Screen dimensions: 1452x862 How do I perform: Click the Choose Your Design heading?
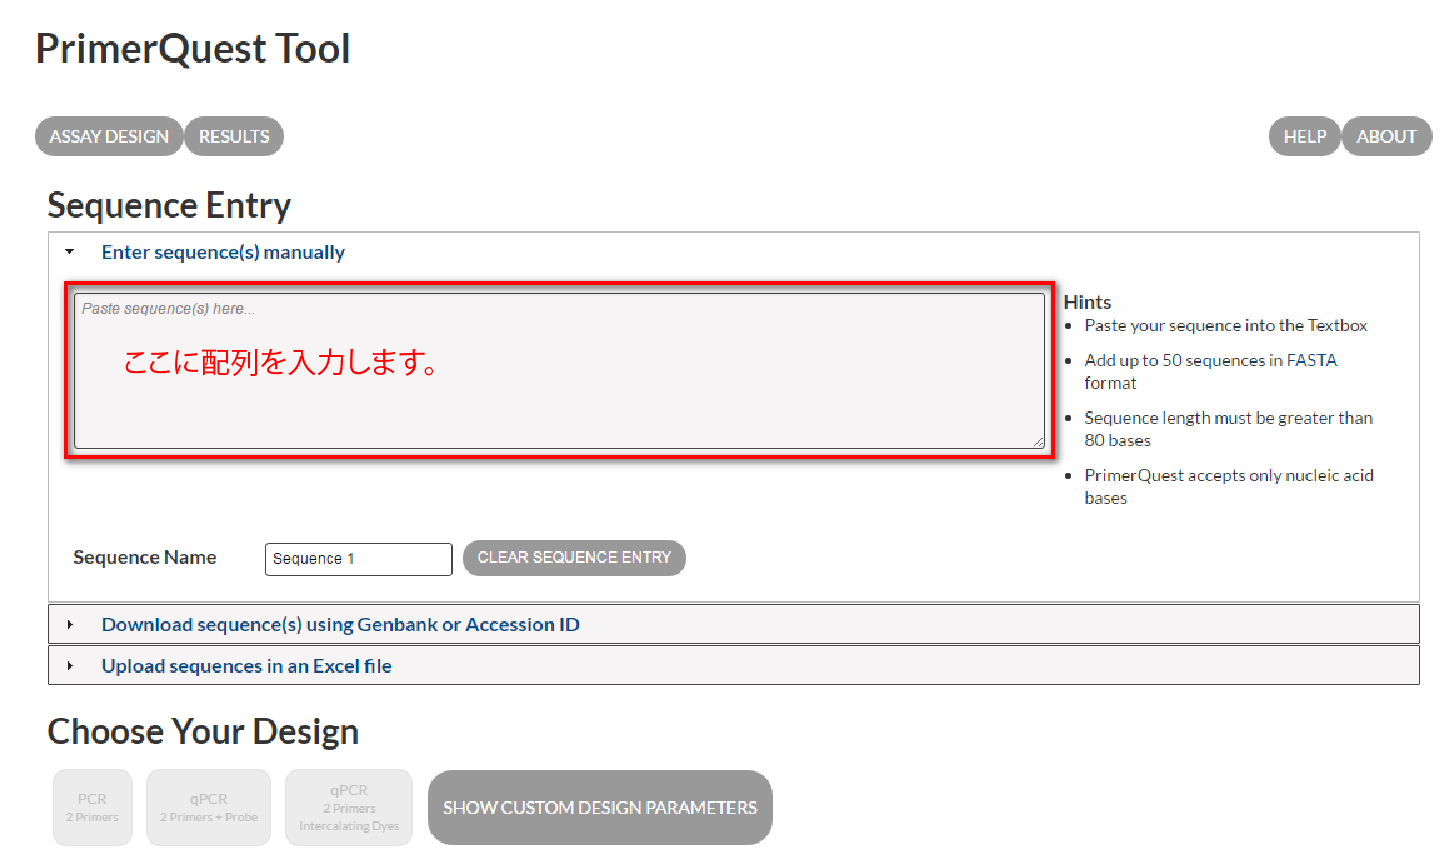pos(203,732)
